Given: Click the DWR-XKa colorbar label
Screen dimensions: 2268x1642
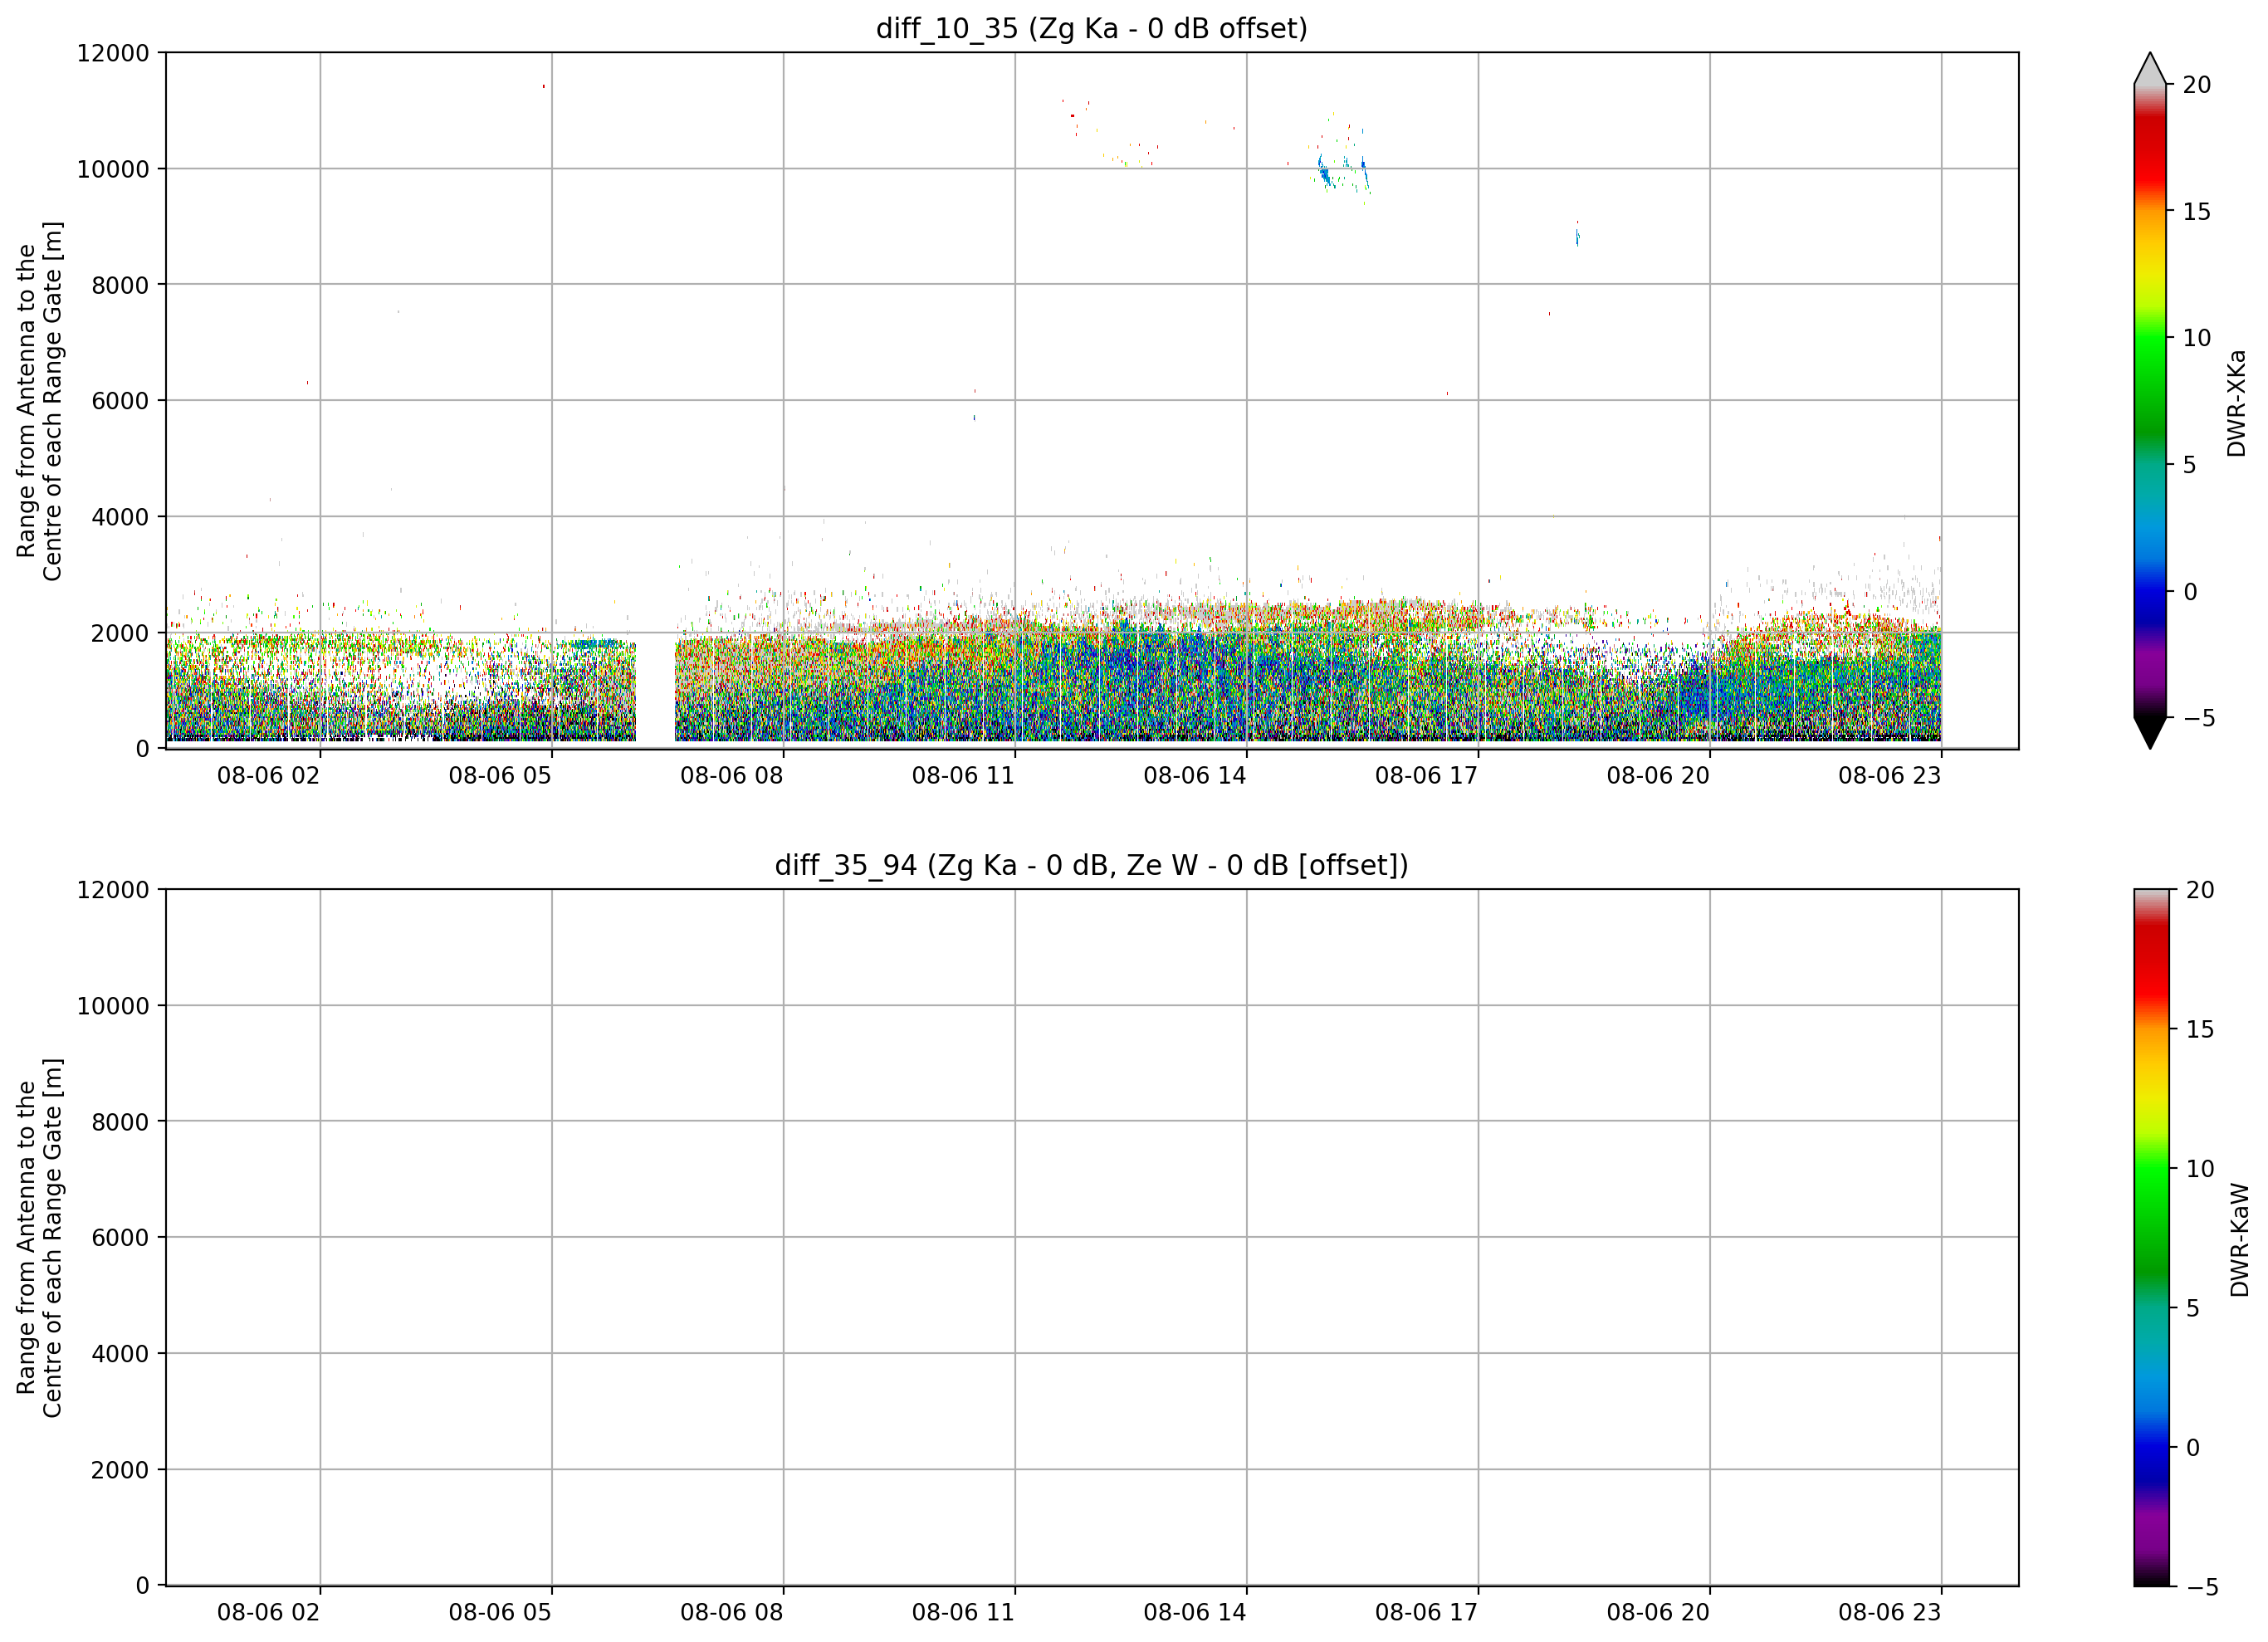Looking at the screenshot, I should point(2236,403).
